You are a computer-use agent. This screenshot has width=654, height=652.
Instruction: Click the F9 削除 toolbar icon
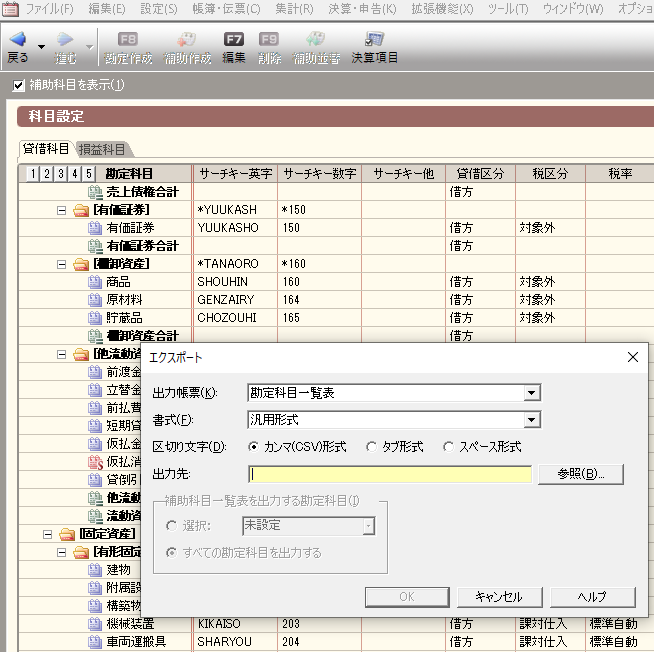pos(269,39)
